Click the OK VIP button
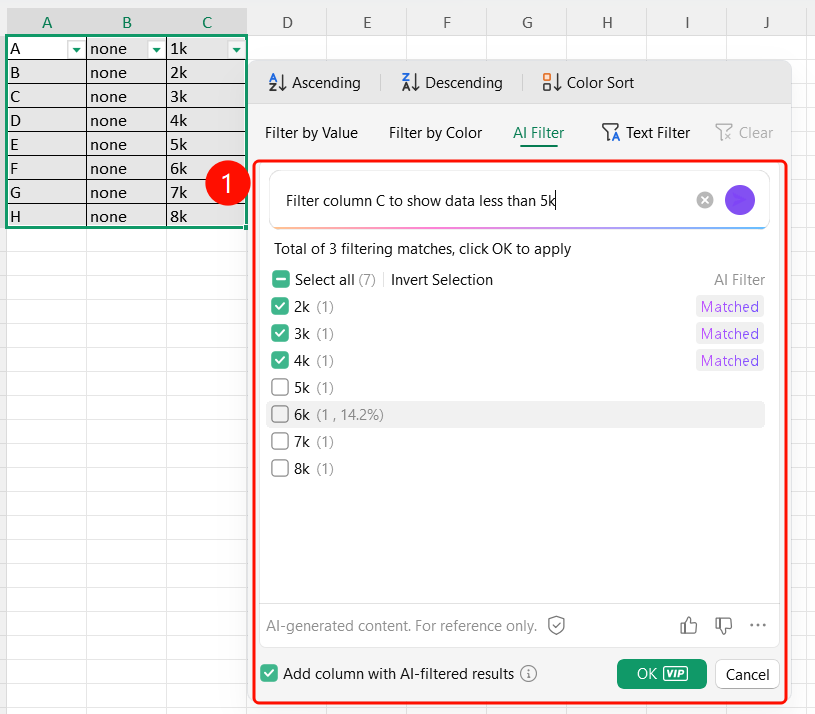This screenshot has height=714, width=815. point(662,674)
